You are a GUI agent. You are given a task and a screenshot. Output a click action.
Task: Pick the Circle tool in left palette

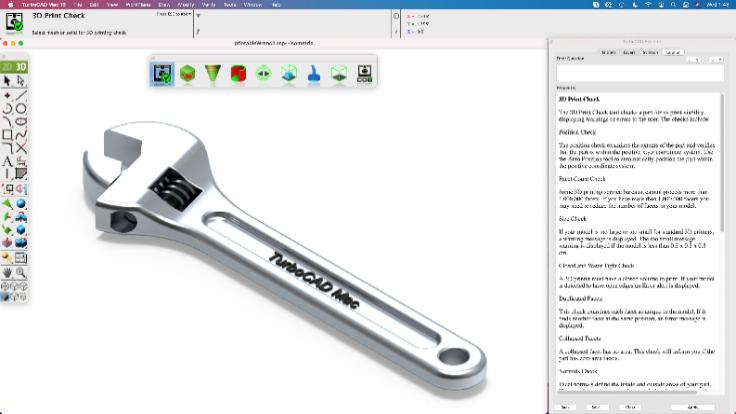(x=21, y=108)
